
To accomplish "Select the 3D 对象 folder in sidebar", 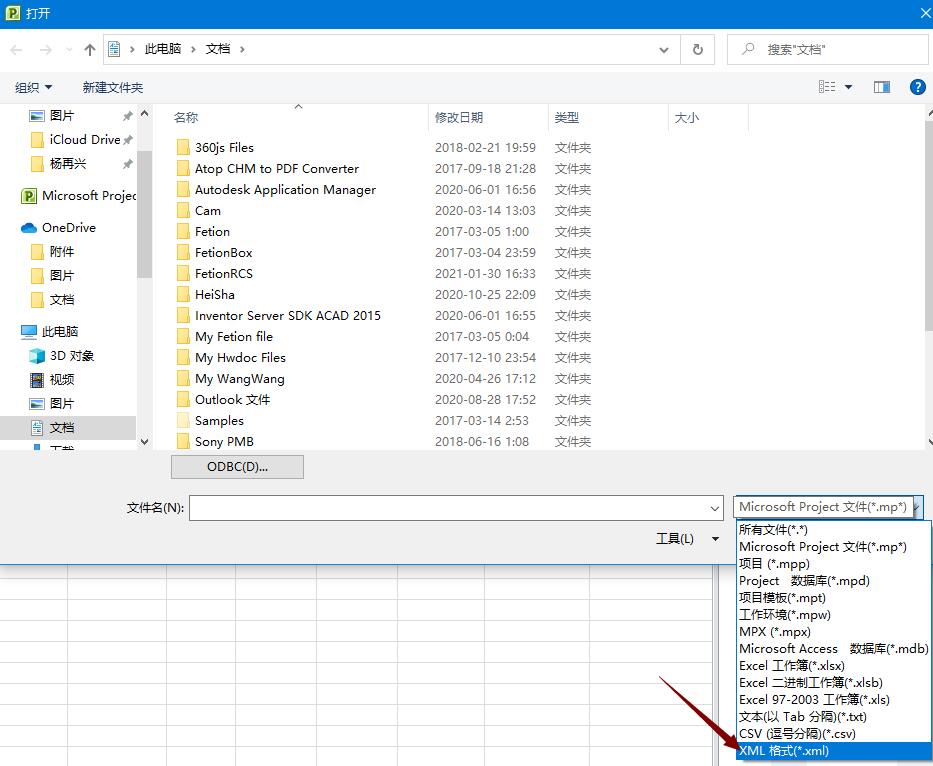I will pos(71,355).
